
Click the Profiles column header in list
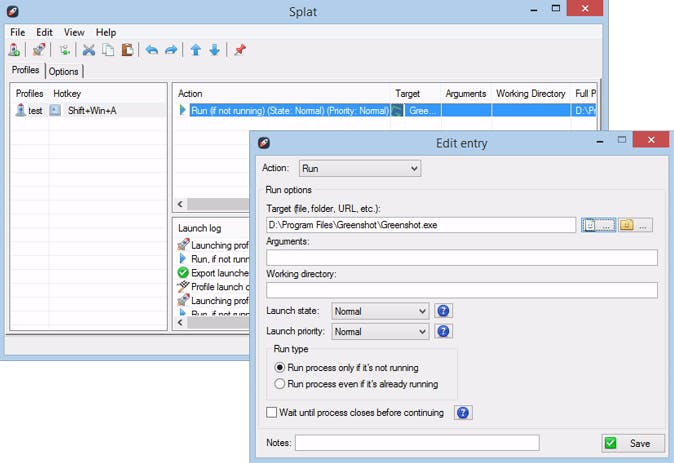[30, 94]
